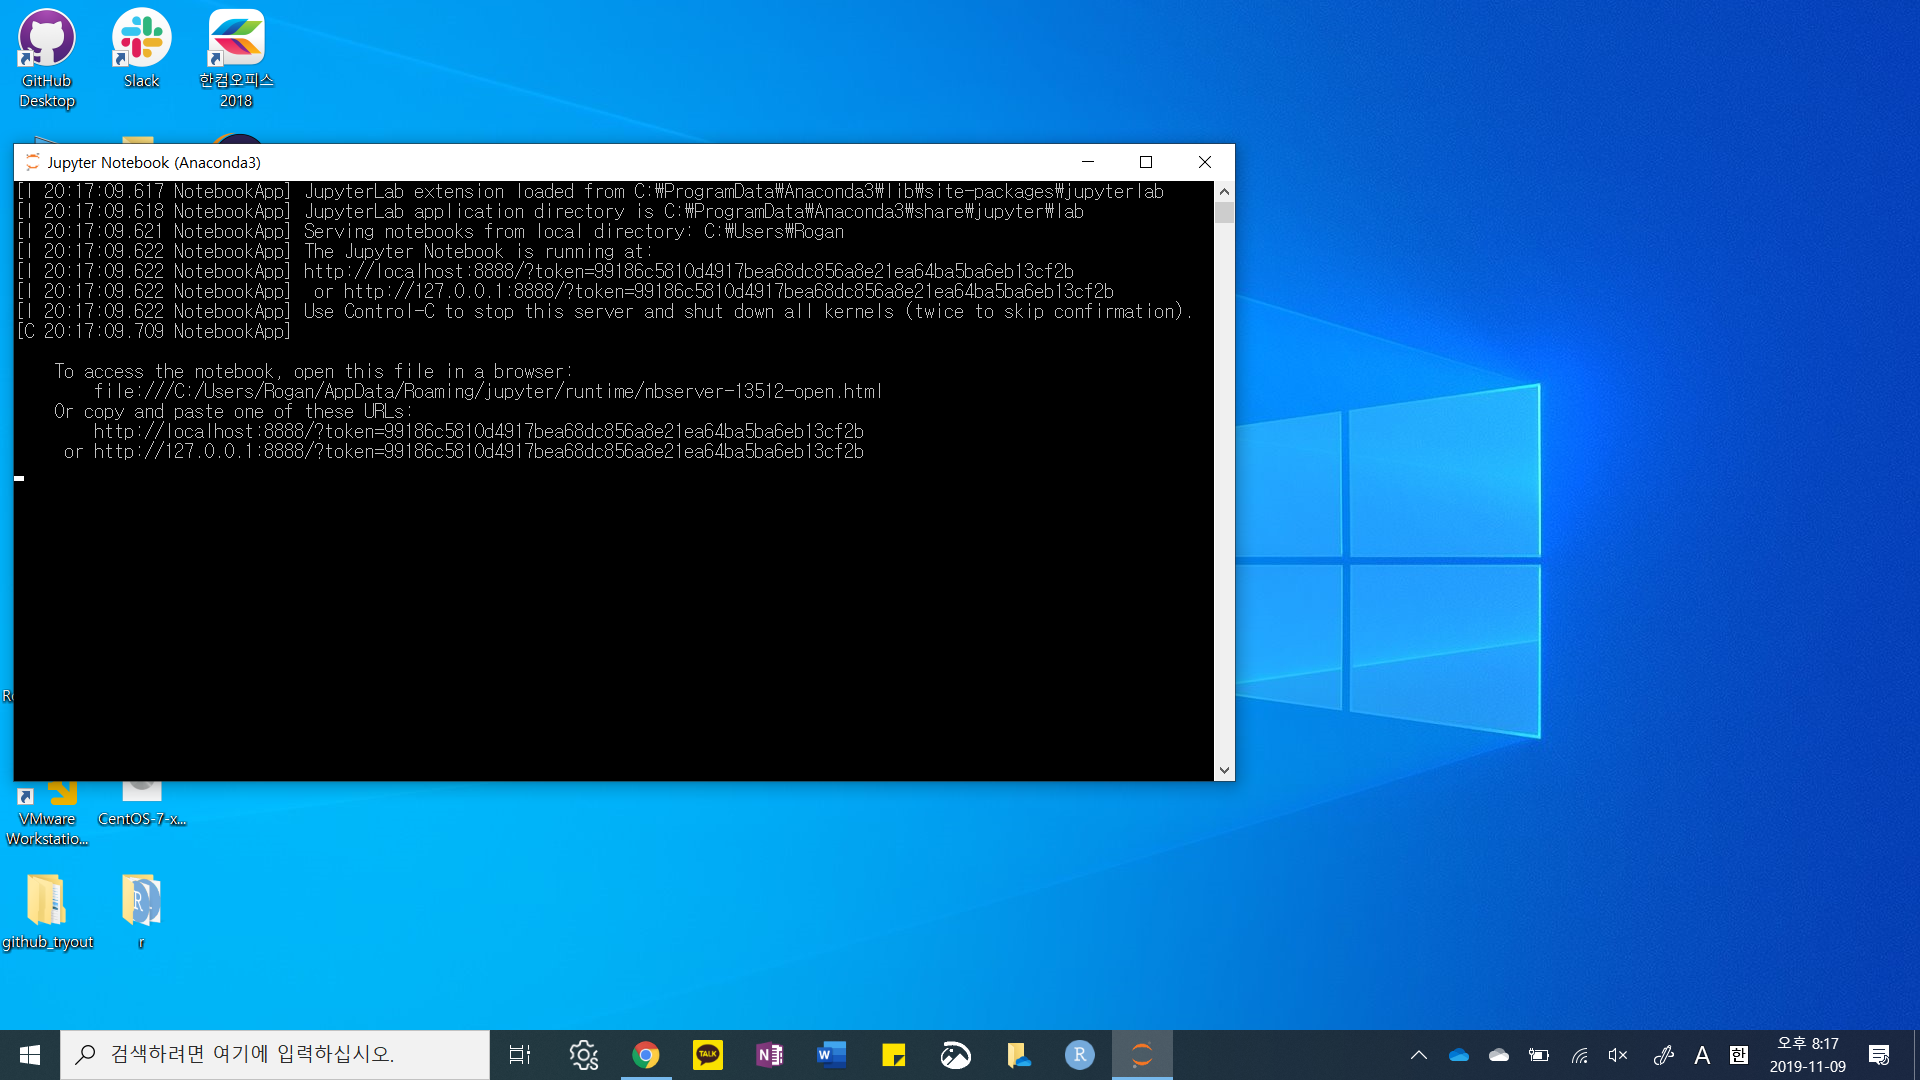Open Settings from the taskbar gear icon
1920x1080 pixels.
(583, 1055)
